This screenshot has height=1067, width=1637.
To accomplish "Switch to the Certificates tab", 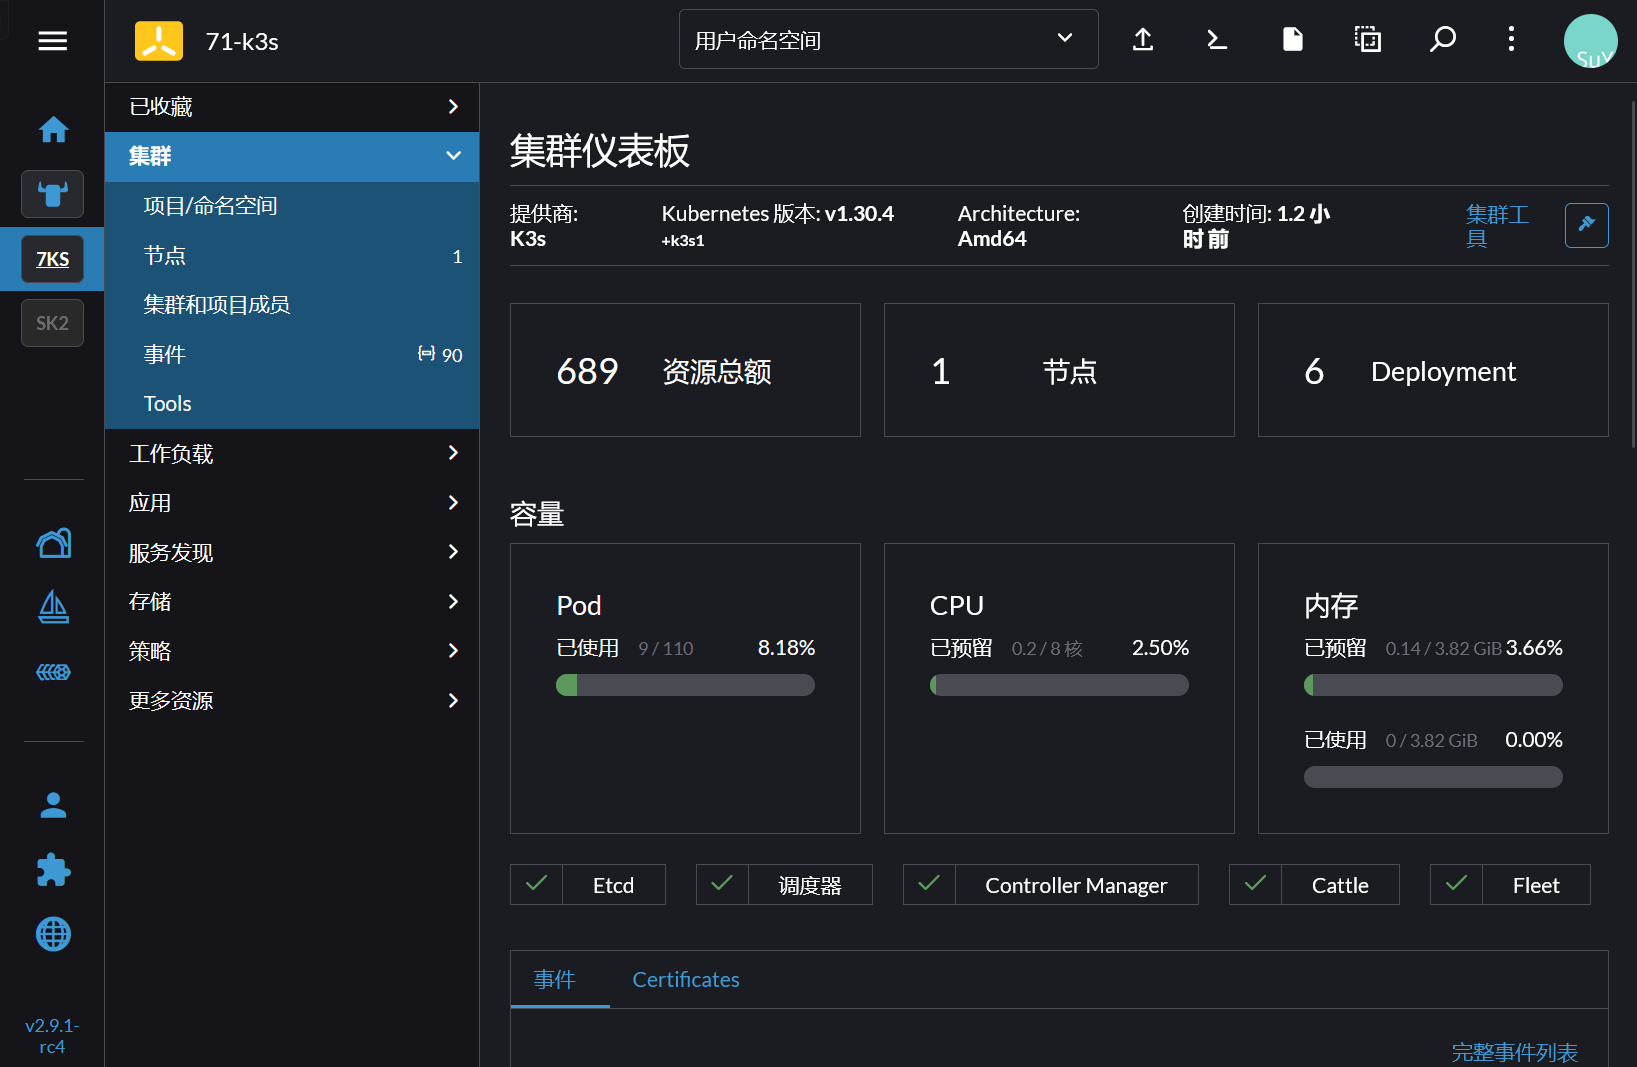I will 686,980.
